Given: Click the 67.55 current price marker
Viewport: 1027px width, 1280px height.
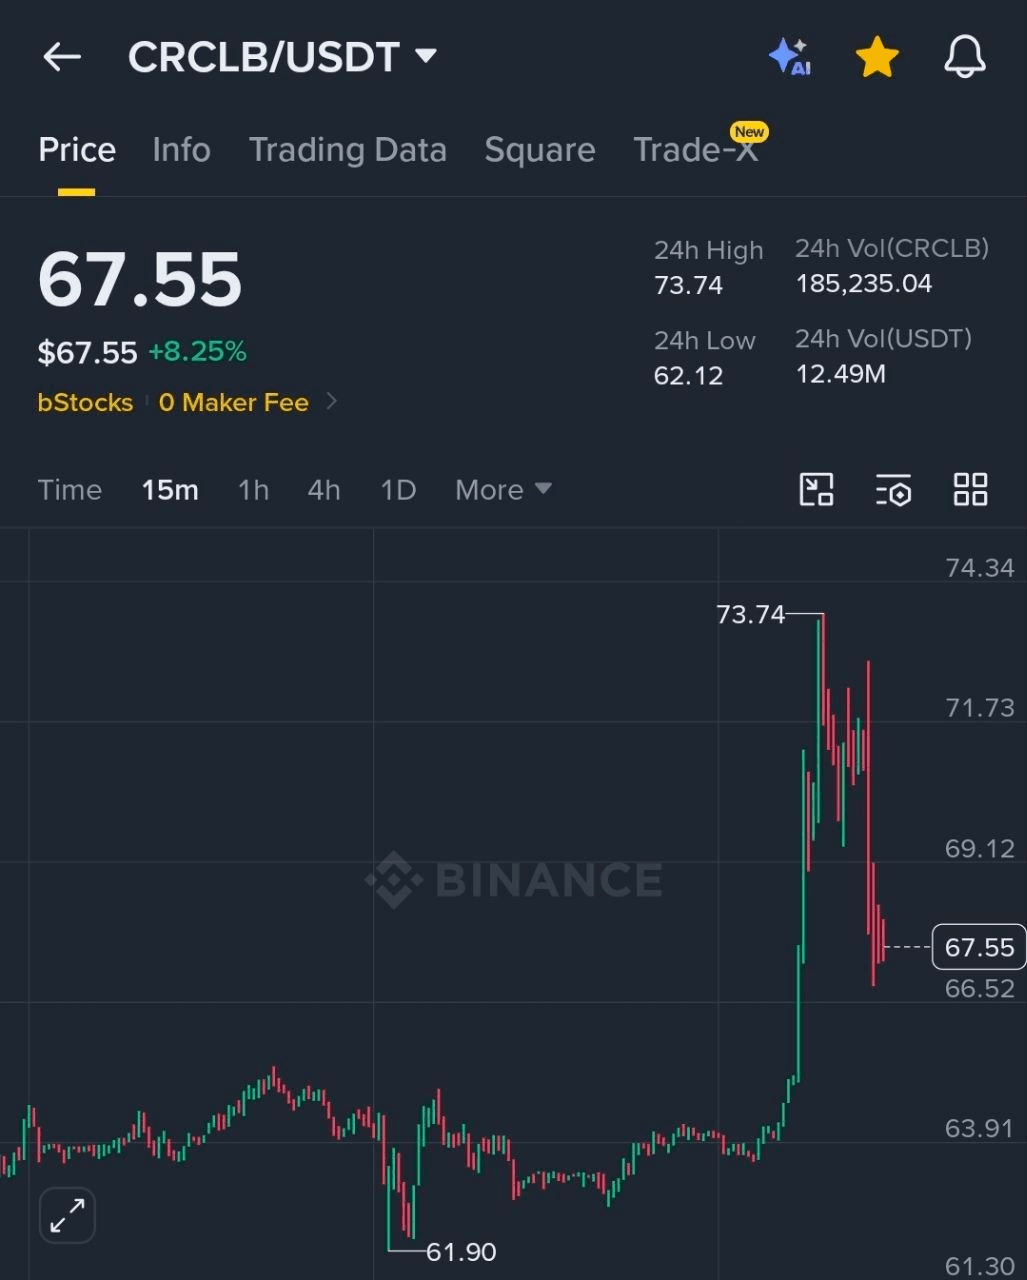Looking at the screenshot, I should [979, 947].
